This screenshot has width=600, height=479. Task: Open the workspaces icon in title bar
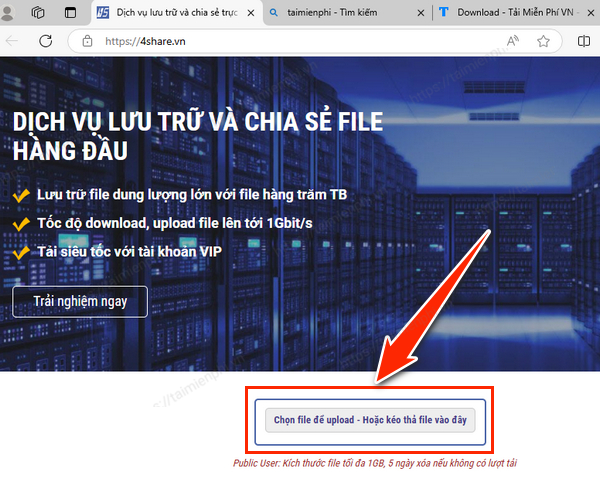[38, 13]
